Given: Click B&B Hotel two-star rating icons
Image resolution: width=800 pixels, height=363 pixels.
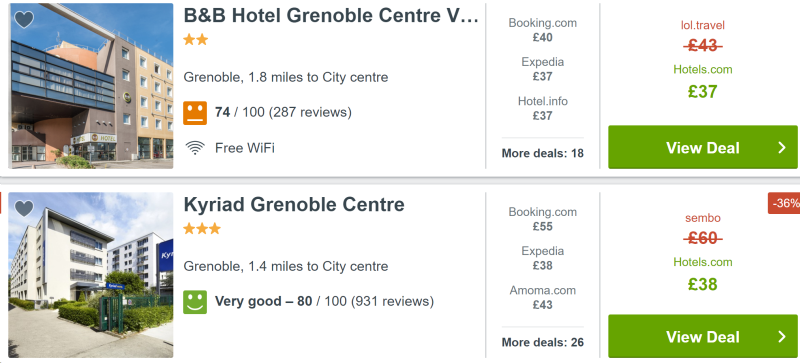Looking at the screenshot, I should click(195, 40).
